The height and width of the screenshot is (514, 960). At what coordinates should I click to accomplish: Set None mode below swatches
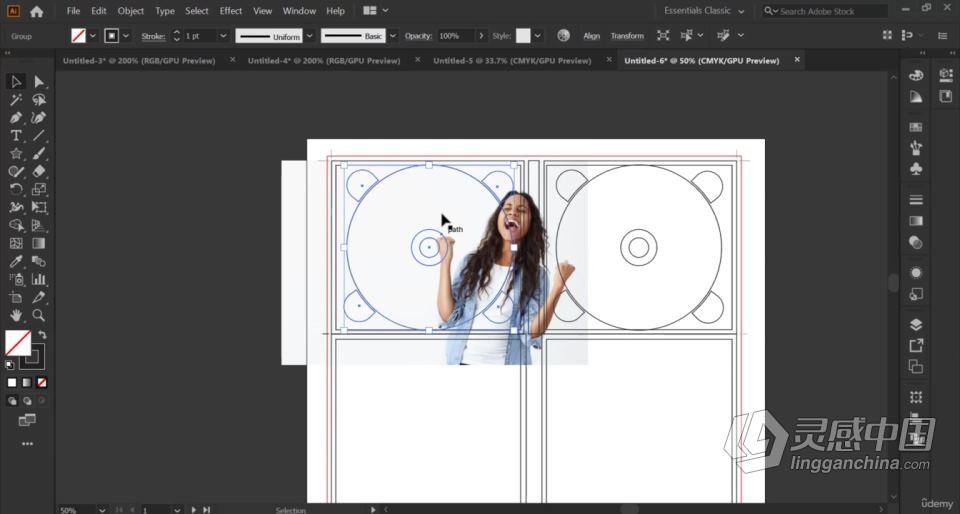[x=42, y=382]
